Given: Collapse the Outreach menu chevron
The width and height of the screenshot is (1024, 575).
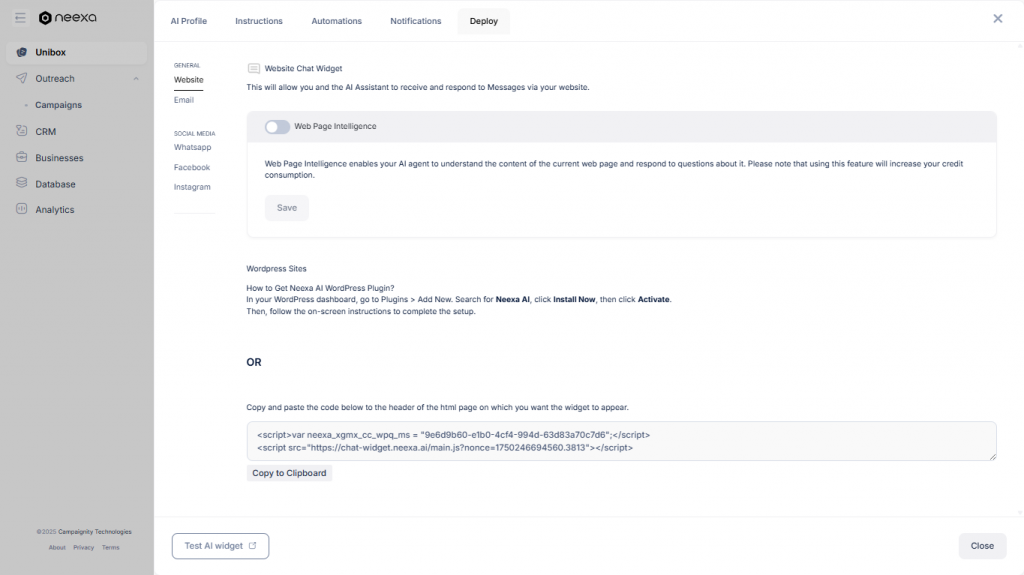Looking at the screenshot, I should pos(136,79).
